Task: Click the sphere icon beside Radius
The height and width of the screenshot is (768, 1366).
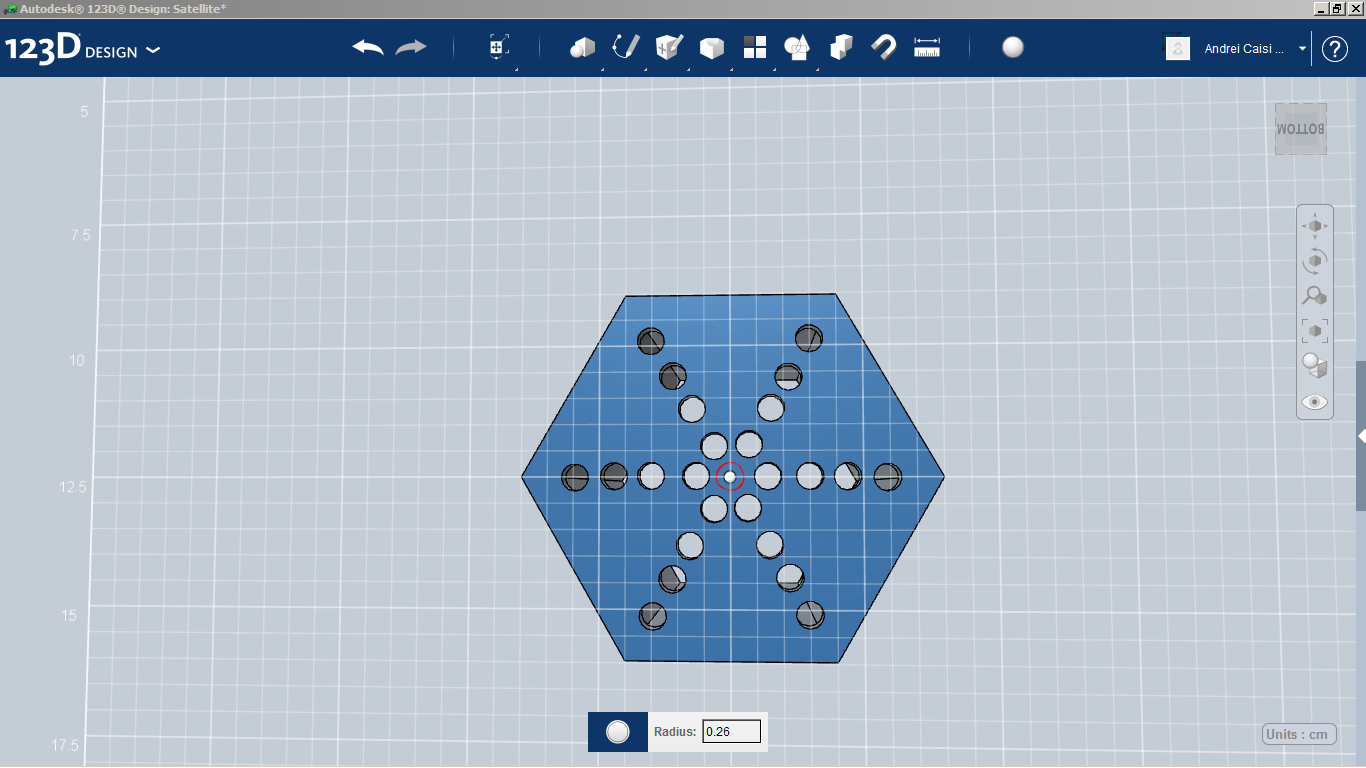Action: [618, 732]
